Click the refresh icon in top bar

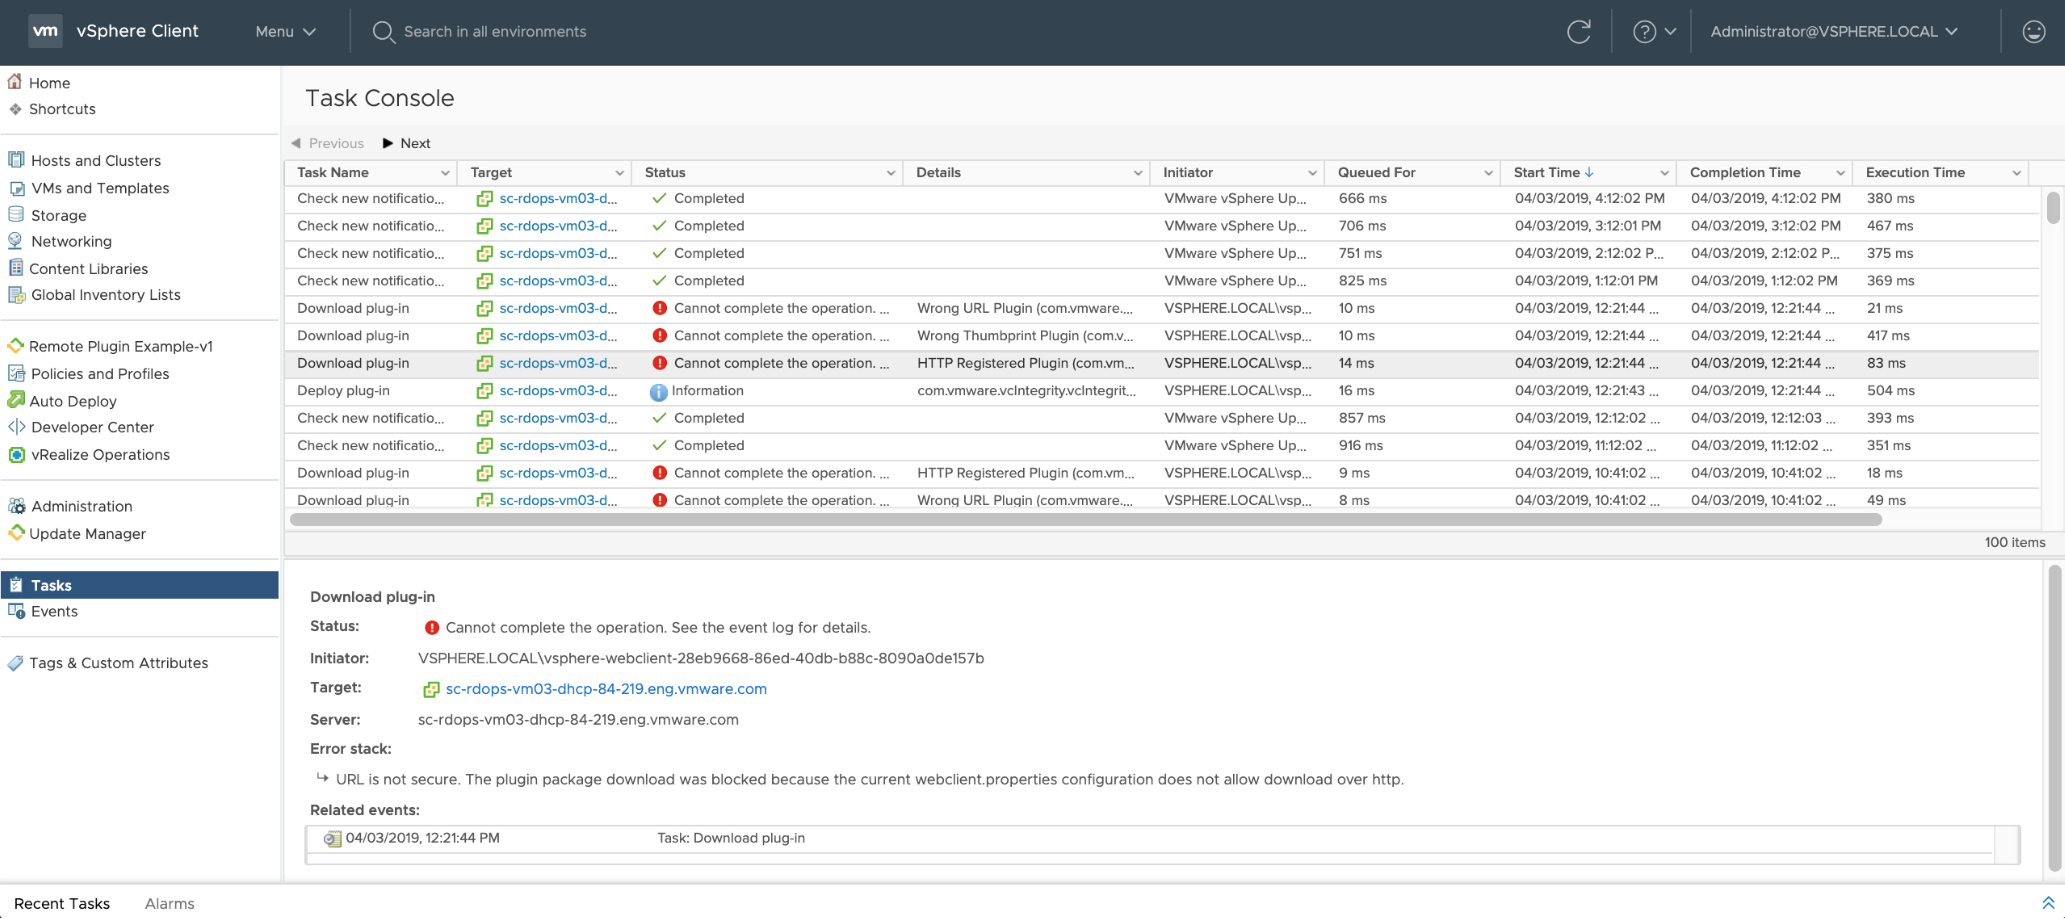click(1578, 32)
